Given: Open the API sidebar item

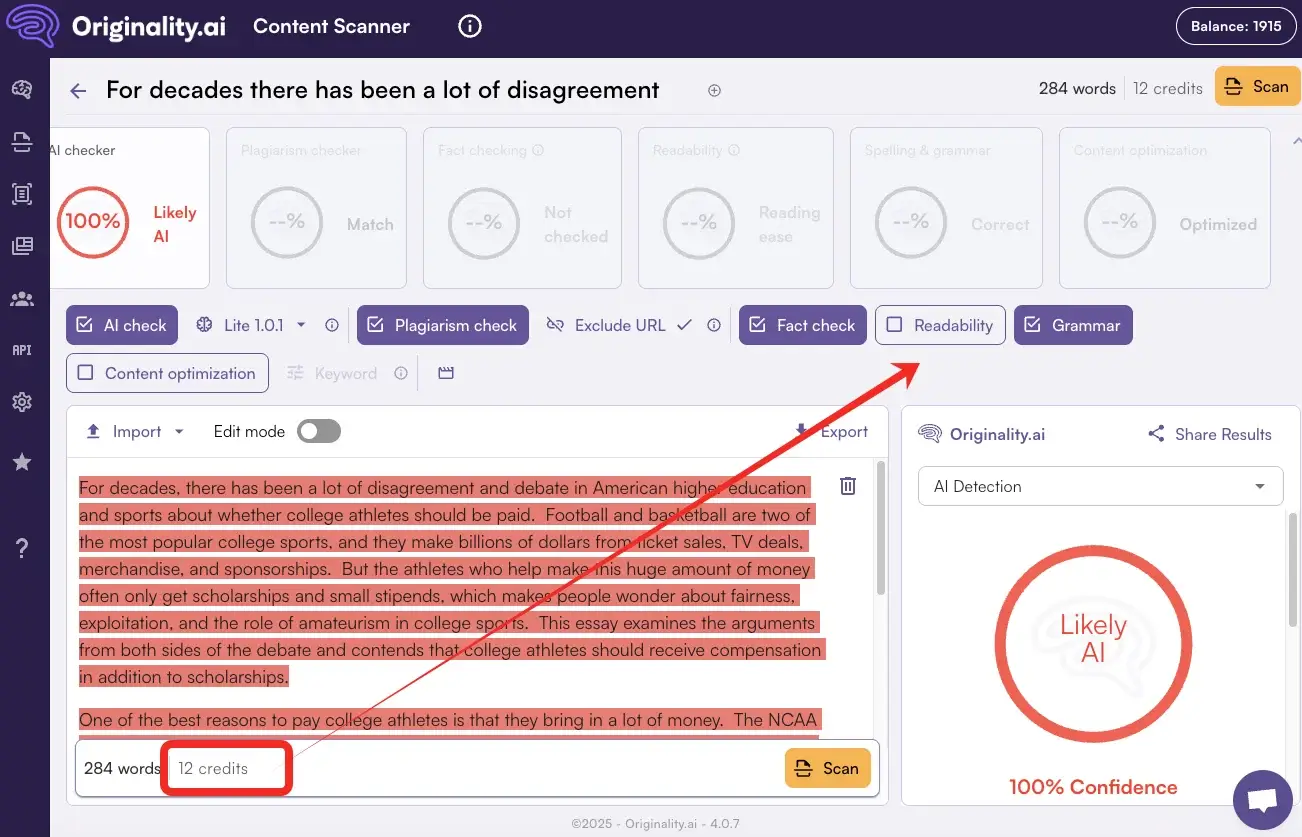Looking at the screenshot, I should [x=22, y=350].
